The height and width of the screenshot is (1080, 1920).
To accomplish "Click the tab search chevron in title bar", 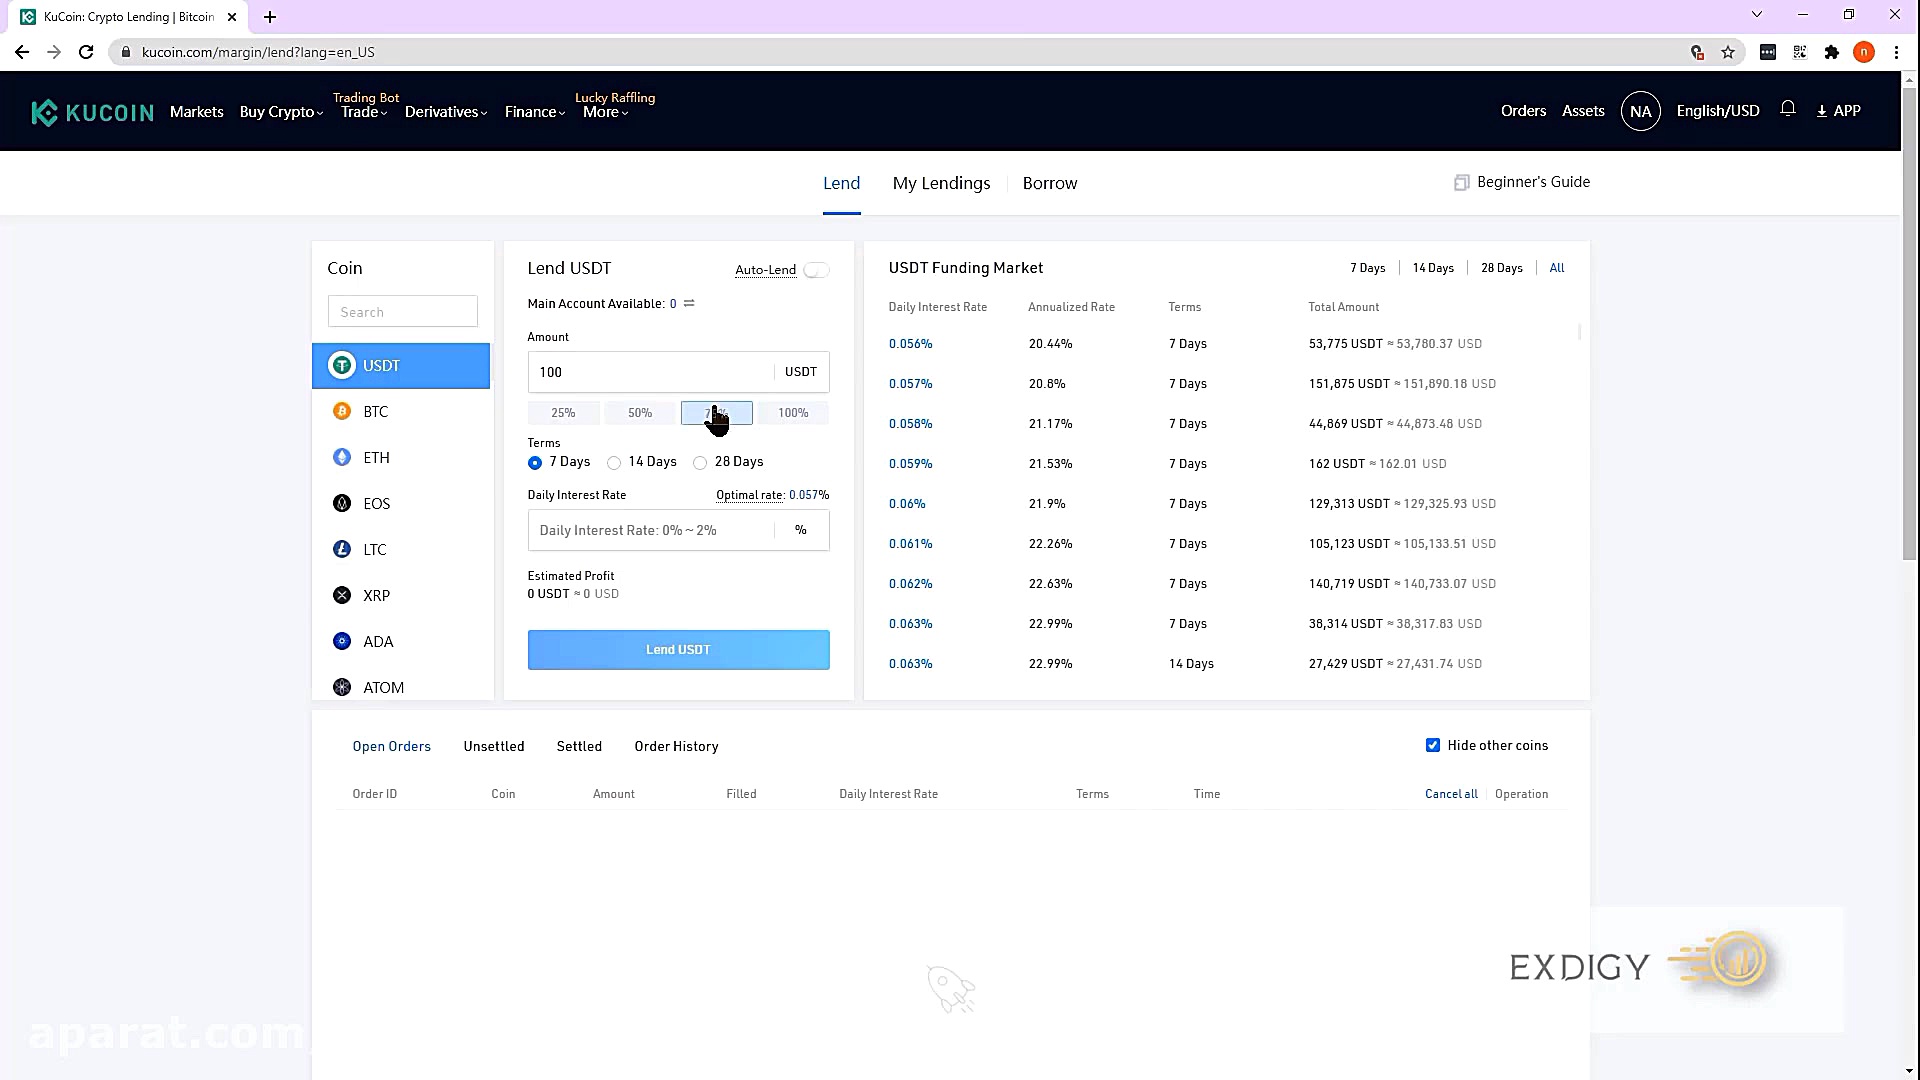I will 1757,15.
